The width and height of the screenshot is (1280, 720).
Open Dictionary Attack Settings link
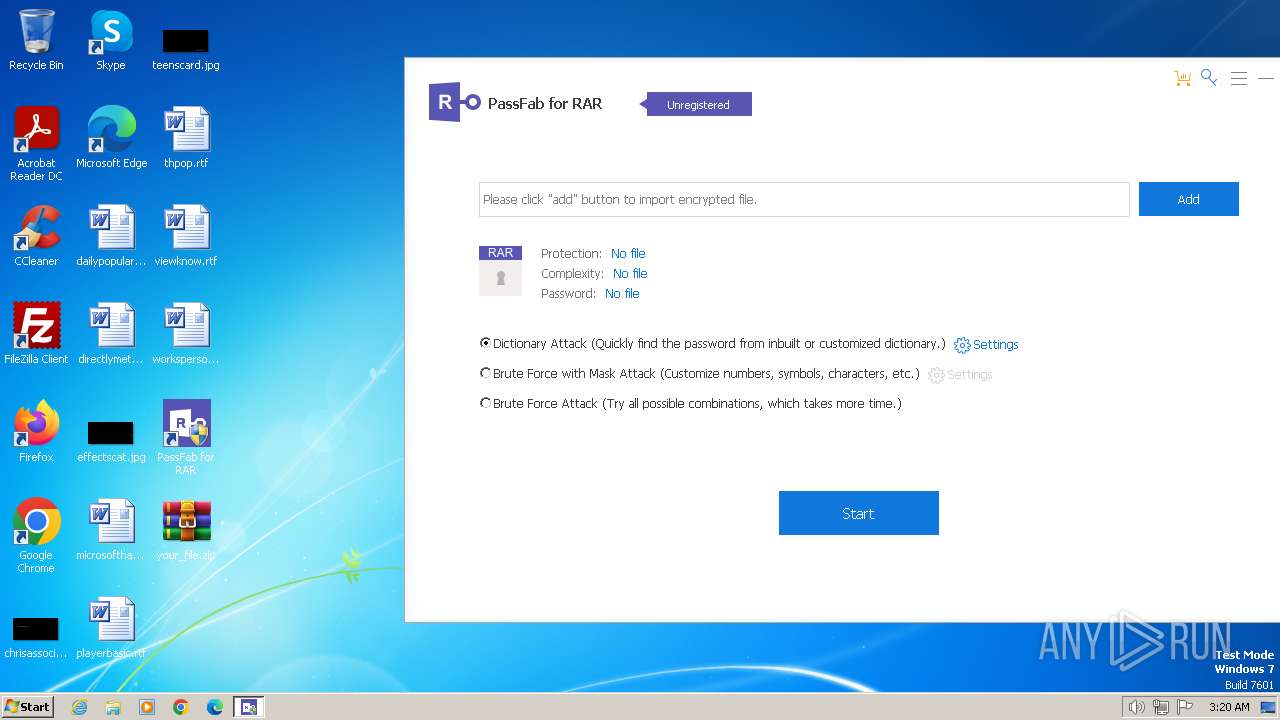click(986, 344)
